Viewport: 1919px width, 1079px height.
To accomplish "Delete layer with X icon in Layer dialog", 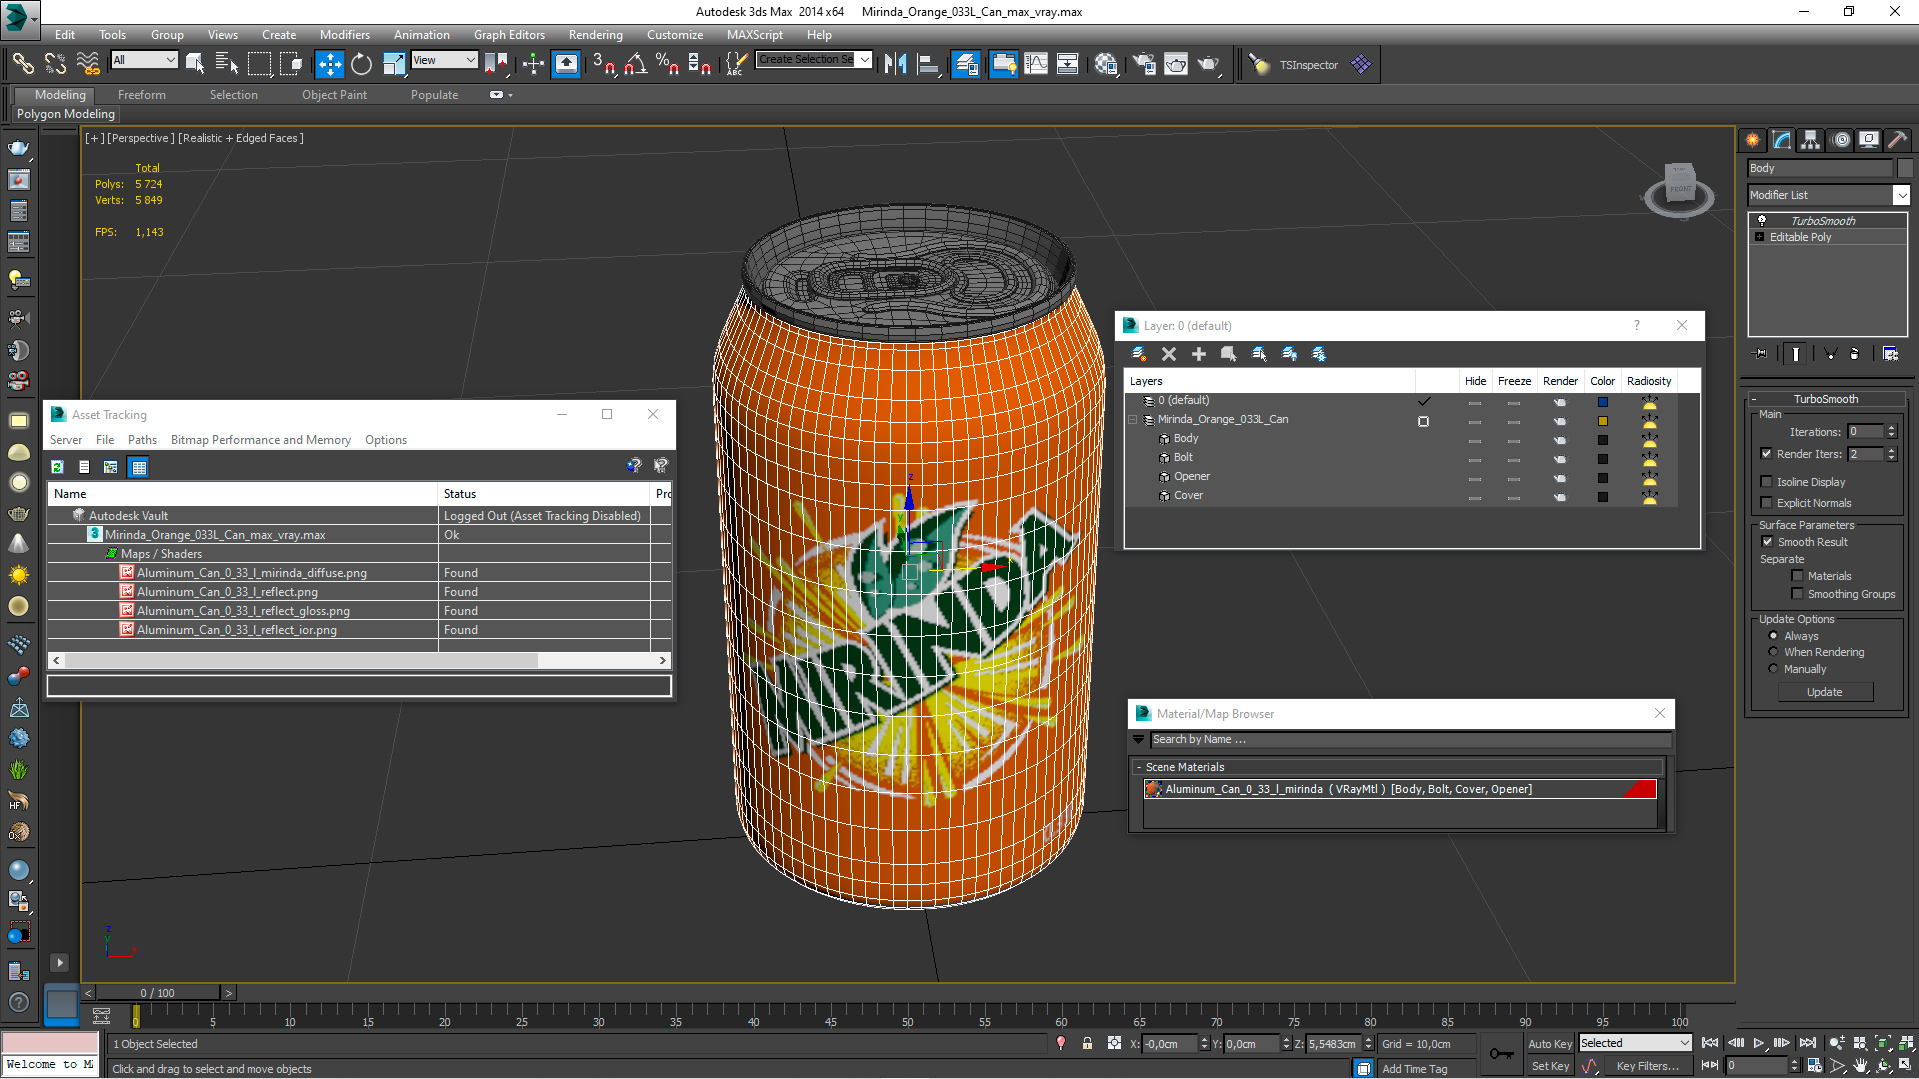I will tap(1168, 354).
